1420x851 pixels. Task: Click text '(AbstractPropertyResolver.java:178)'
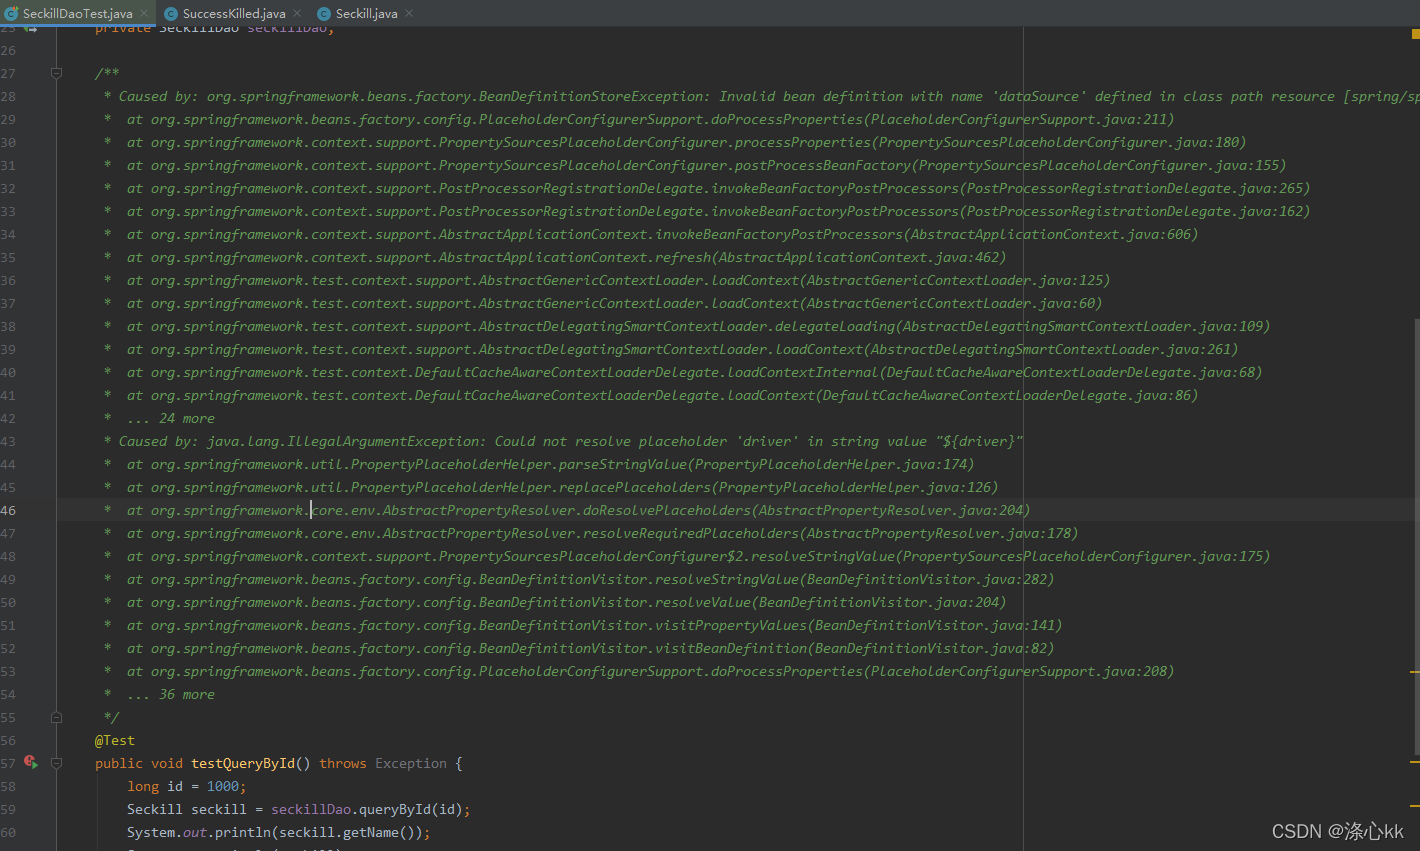(x=939, y=533)
